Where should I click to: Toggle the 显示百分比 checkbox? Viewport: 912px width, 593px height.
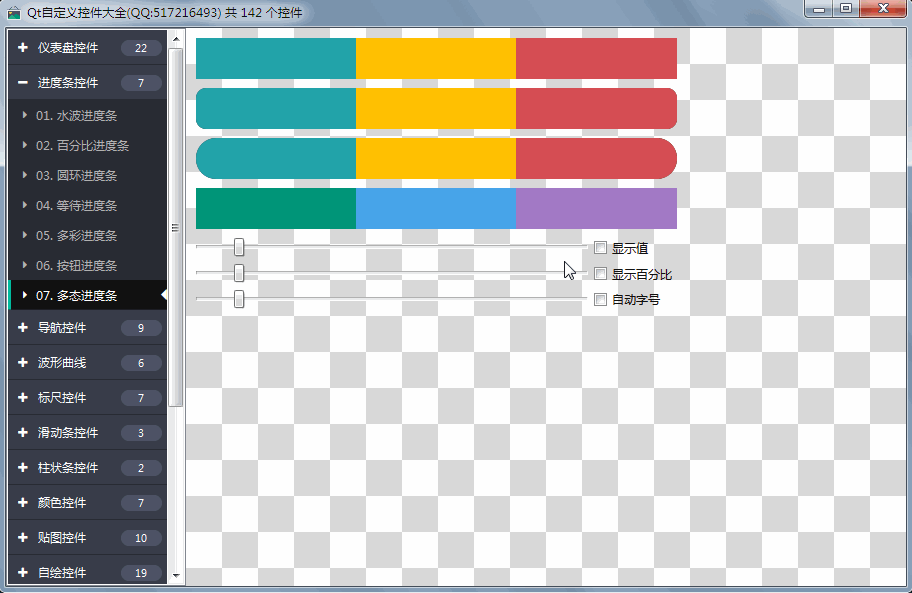[x=601, y=274]
